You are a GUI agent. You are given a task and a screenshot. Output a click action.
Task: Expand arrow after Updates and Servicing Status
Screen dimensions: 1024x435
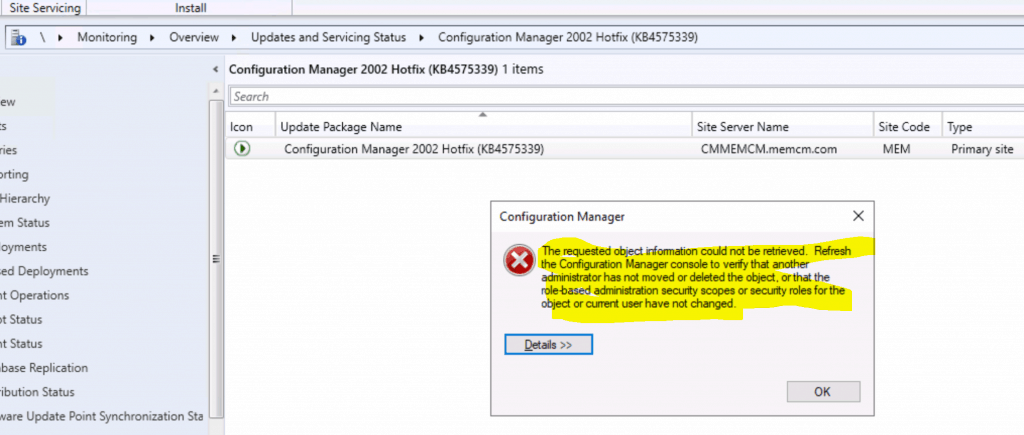pos(422,38)
